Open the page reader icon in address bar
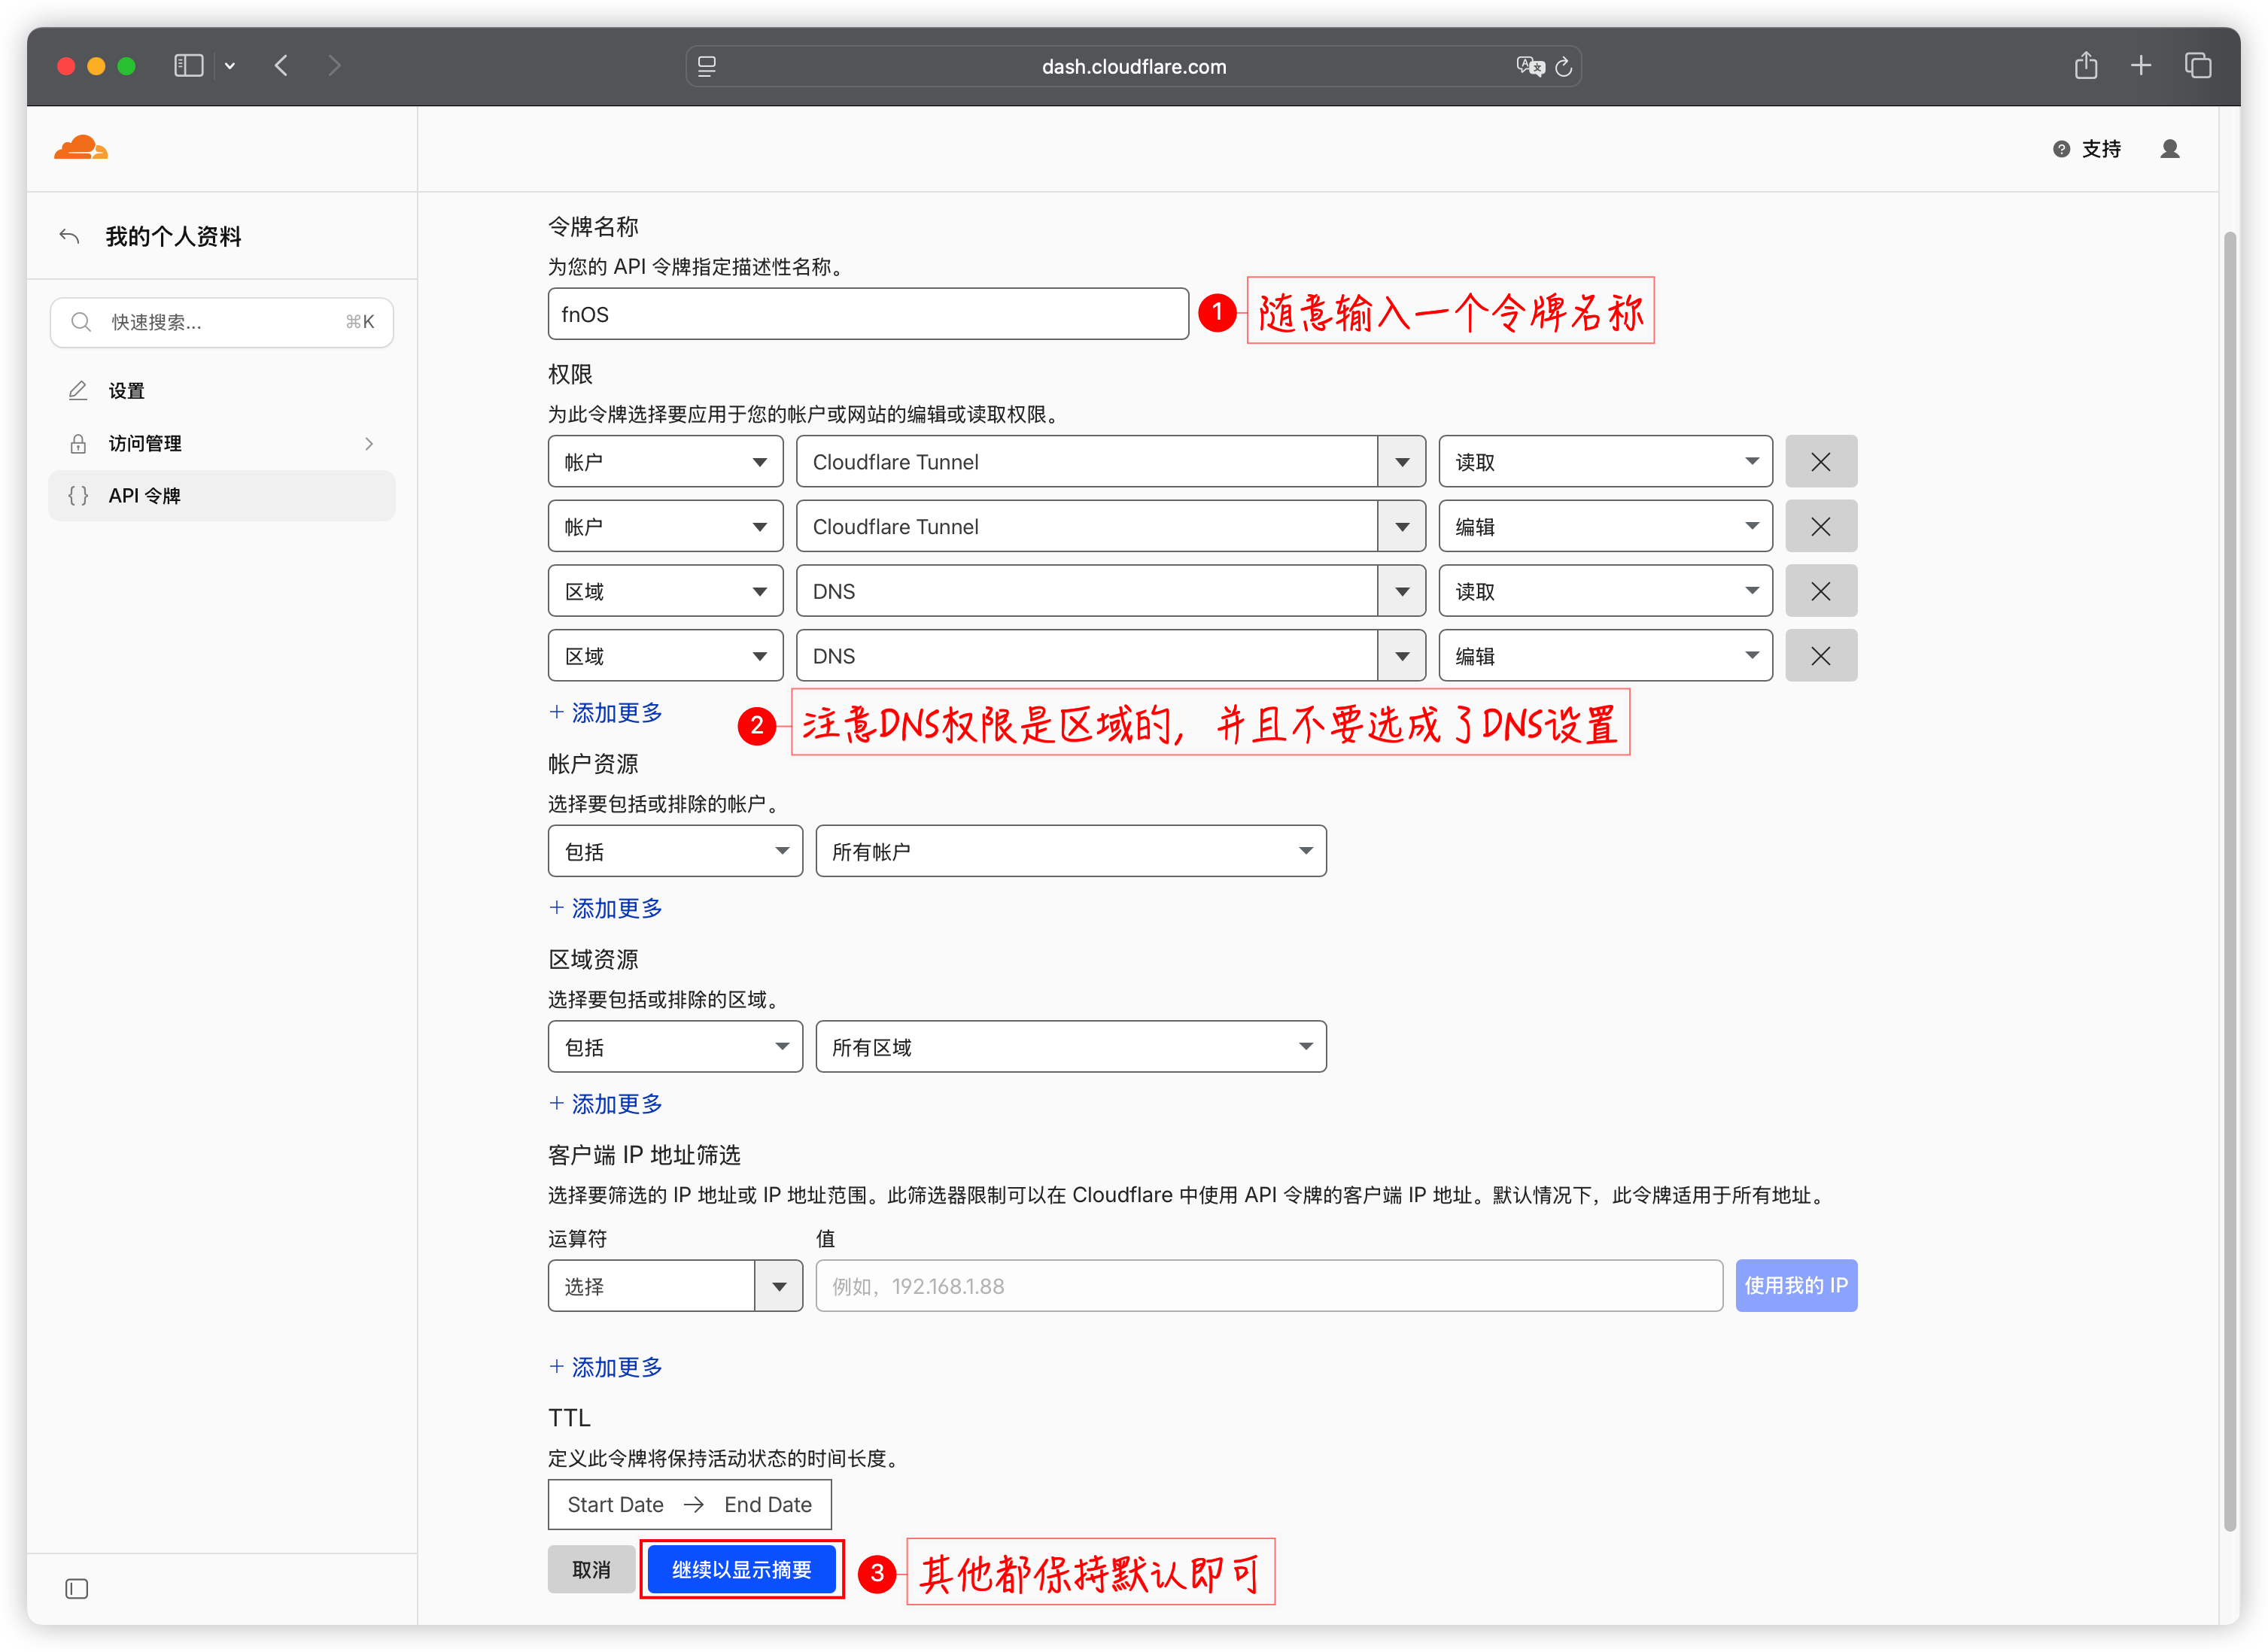 [707, 66]
